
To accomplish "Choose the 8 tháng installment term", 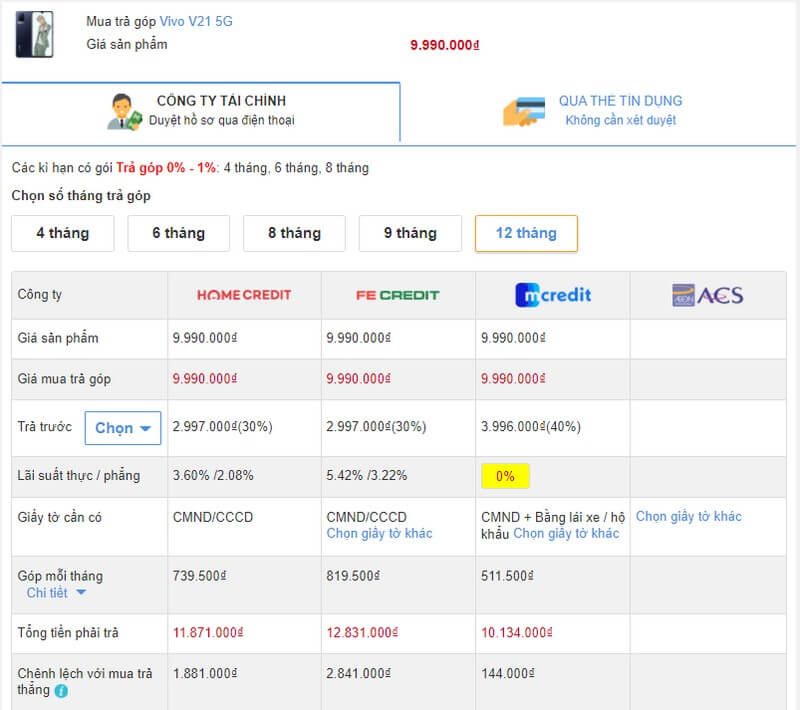I will tap(294, 234).
